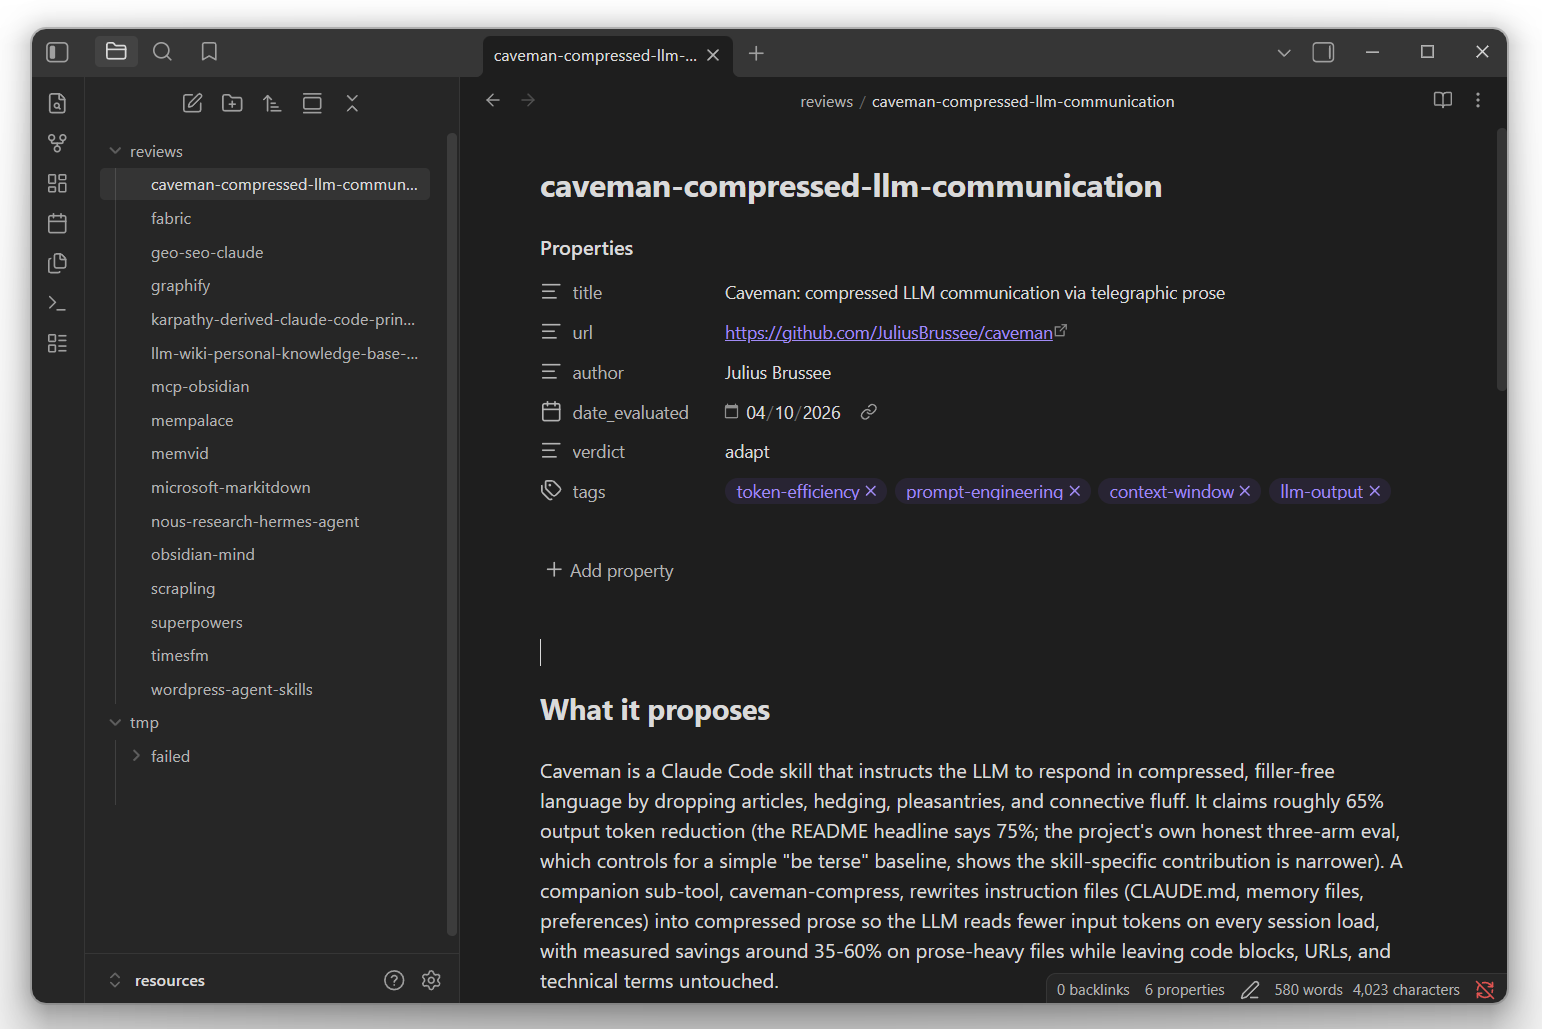Click Add property button
Screen dimensions: 1542x1029
point(610,570)
